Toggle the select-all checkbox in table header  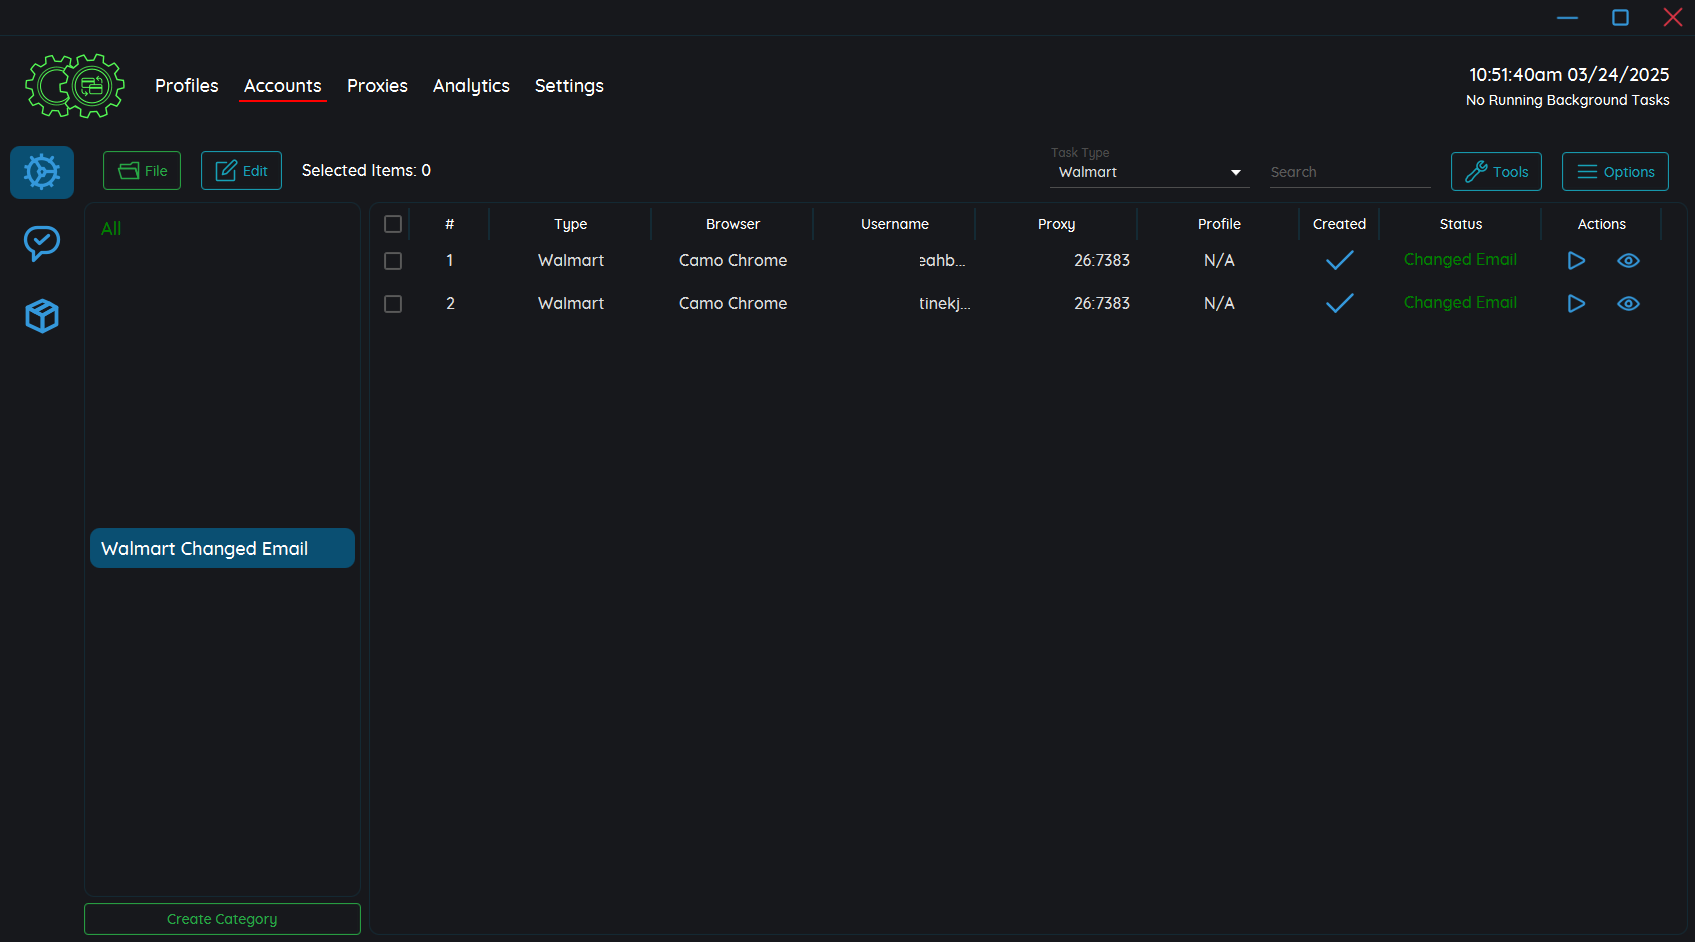[x=393, y=224]
